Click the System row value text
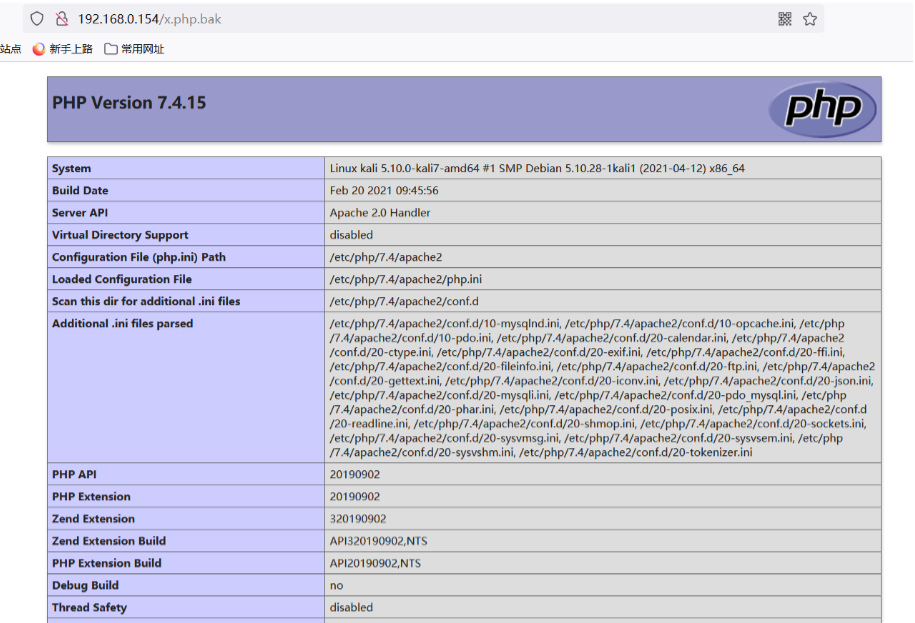 [537, 169]
